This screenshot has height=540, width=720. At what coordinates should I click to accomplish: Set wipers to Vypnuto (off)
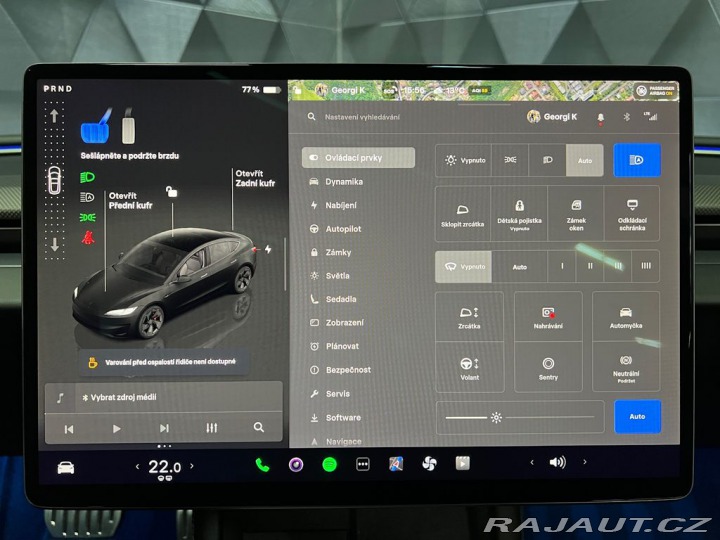click(x=463, y=266)
